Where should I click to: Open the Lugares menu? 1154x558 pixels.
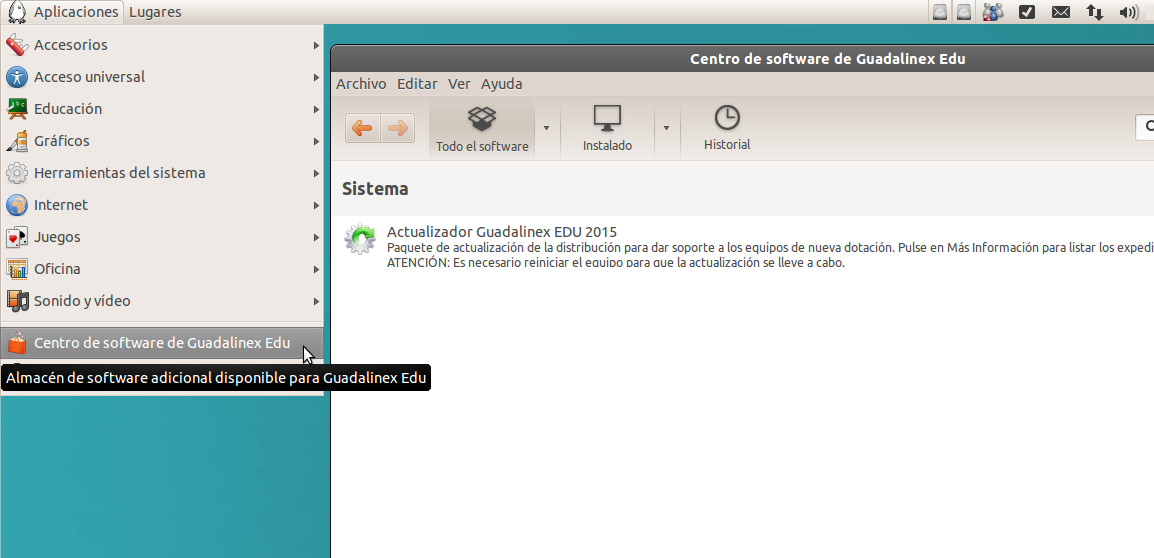click(x=155, y=12)
